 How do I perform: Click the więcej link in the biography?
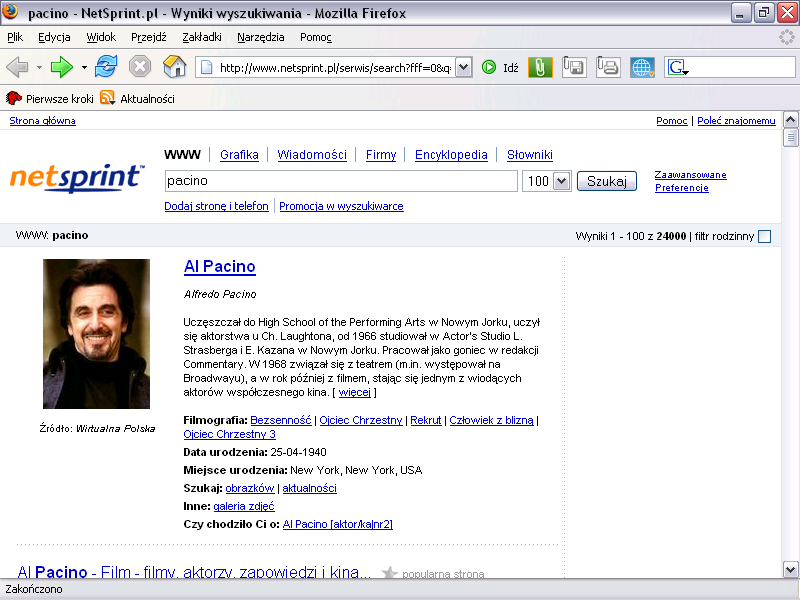click(x=355, y=392)
